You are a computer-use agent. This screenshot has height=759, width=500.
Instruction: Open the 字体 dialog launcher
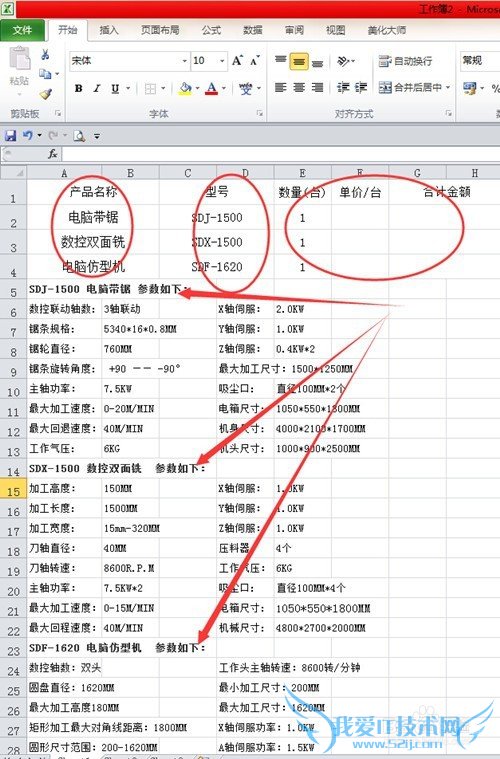tap(260, 114)
